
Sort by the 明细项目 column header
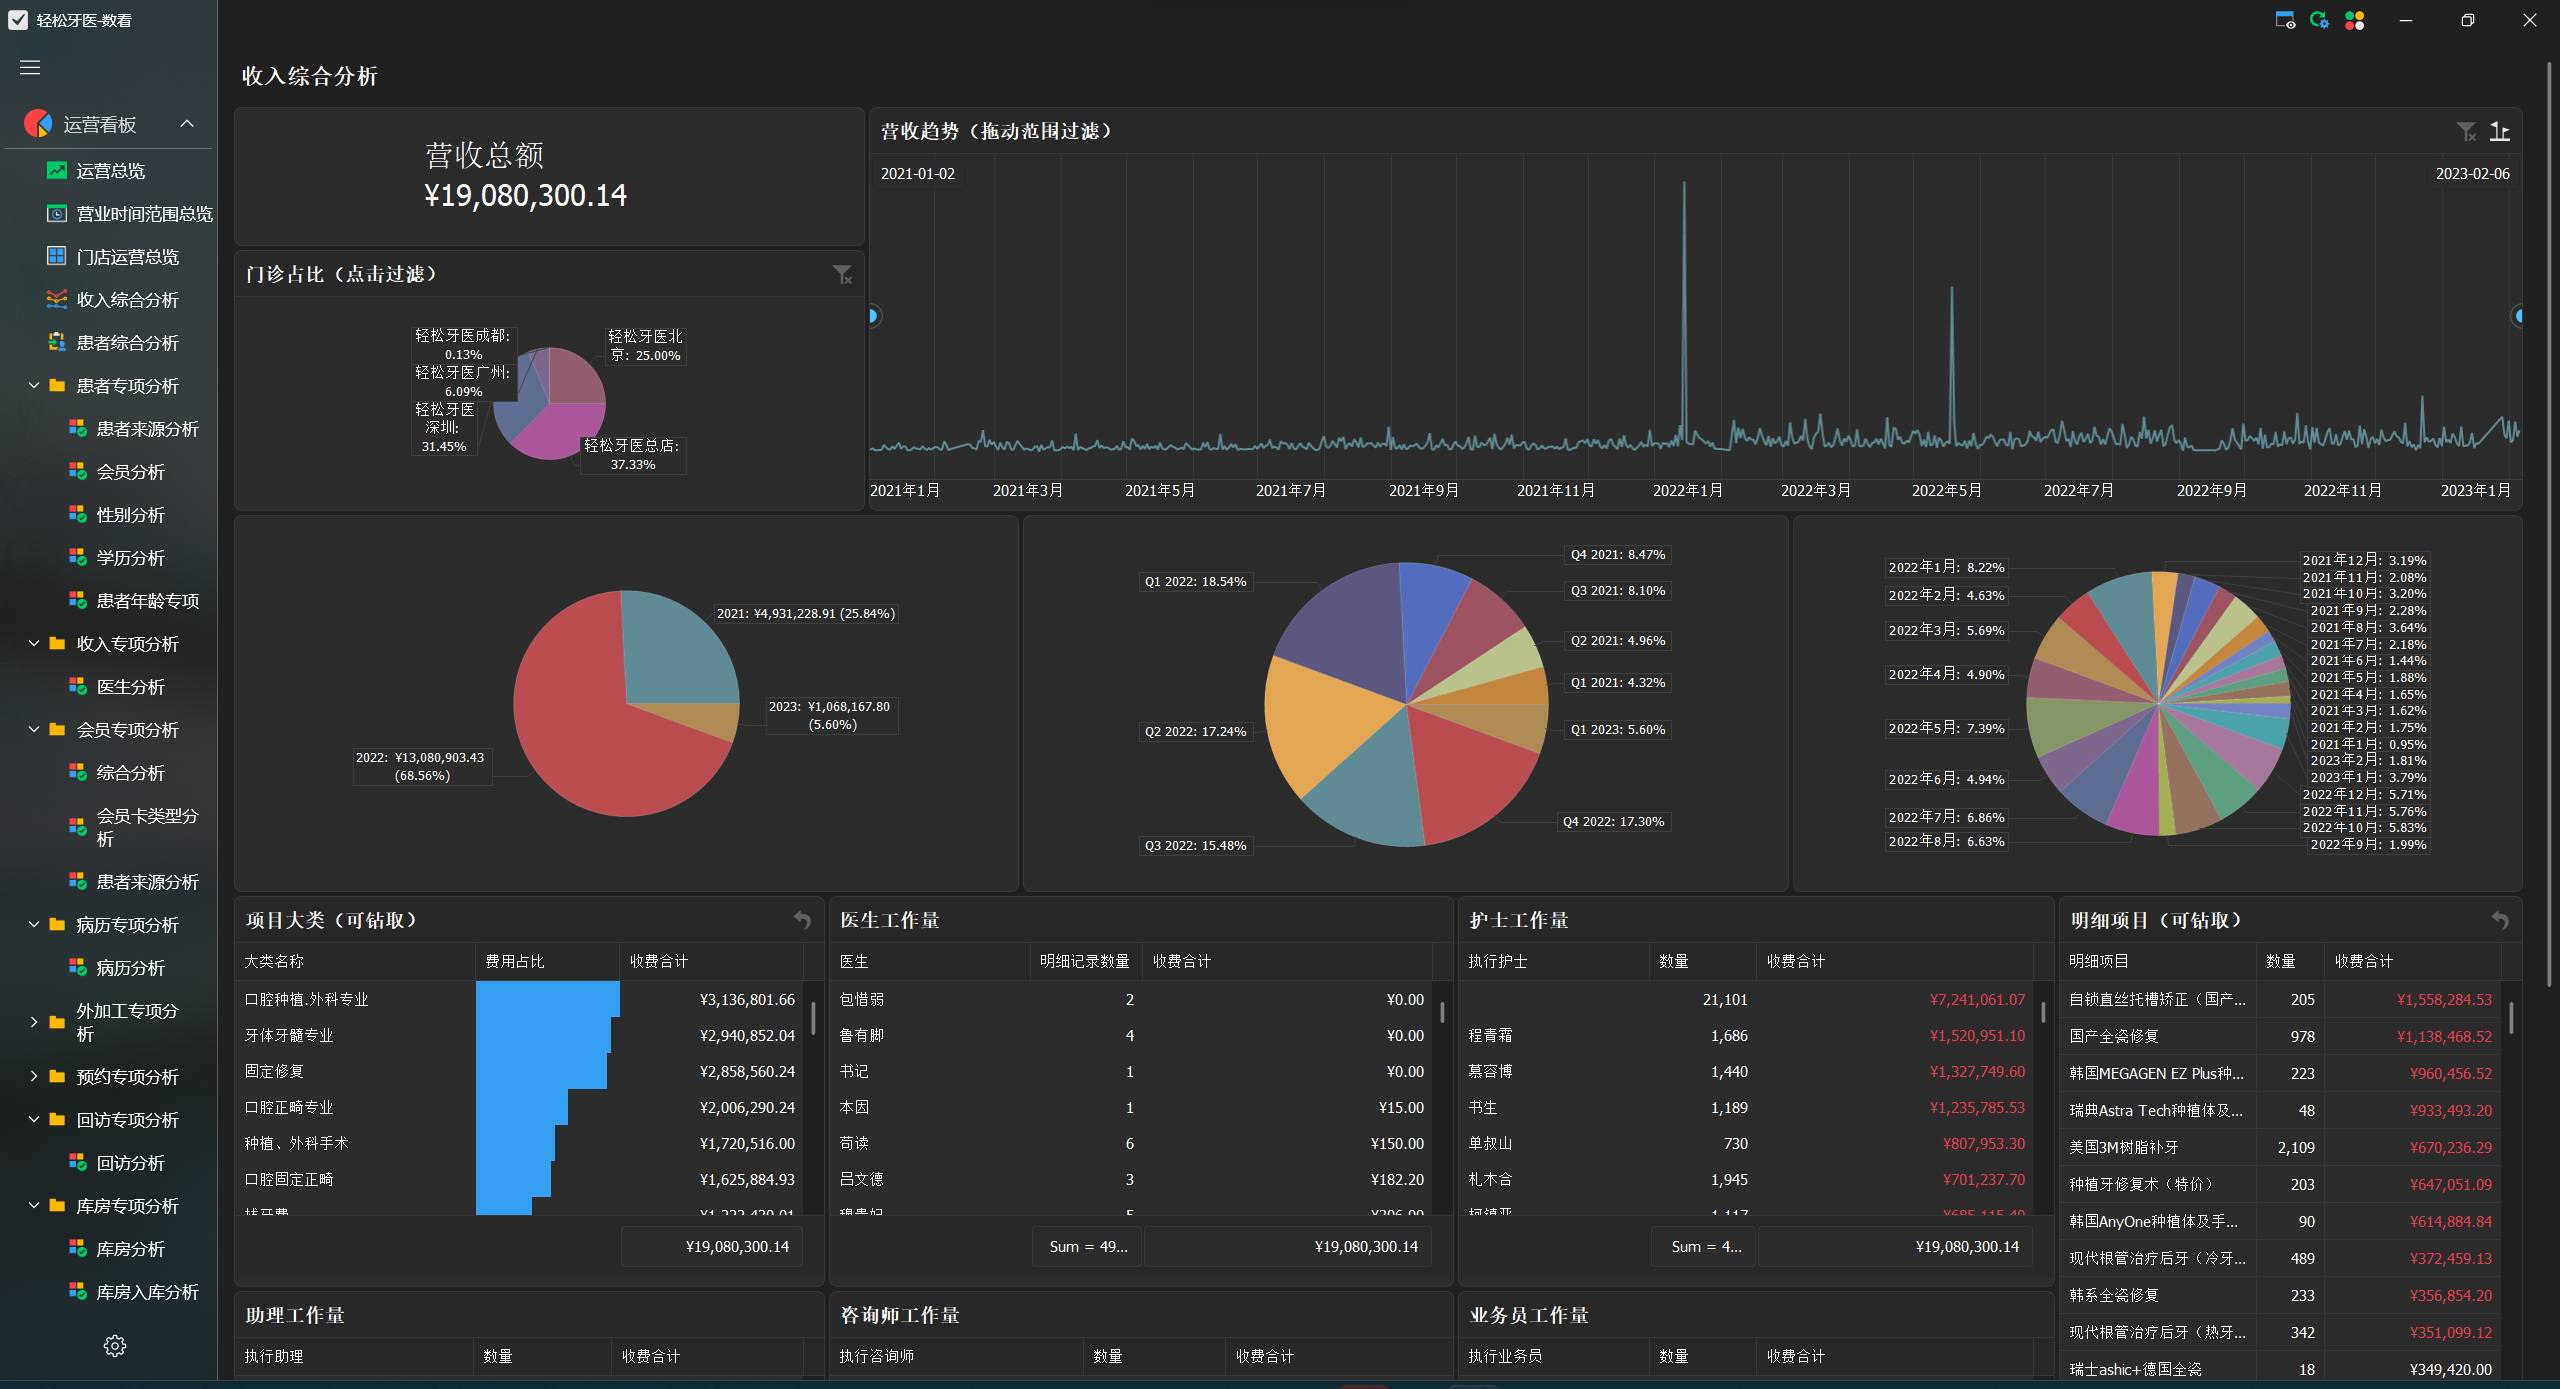coord(2157,961)
